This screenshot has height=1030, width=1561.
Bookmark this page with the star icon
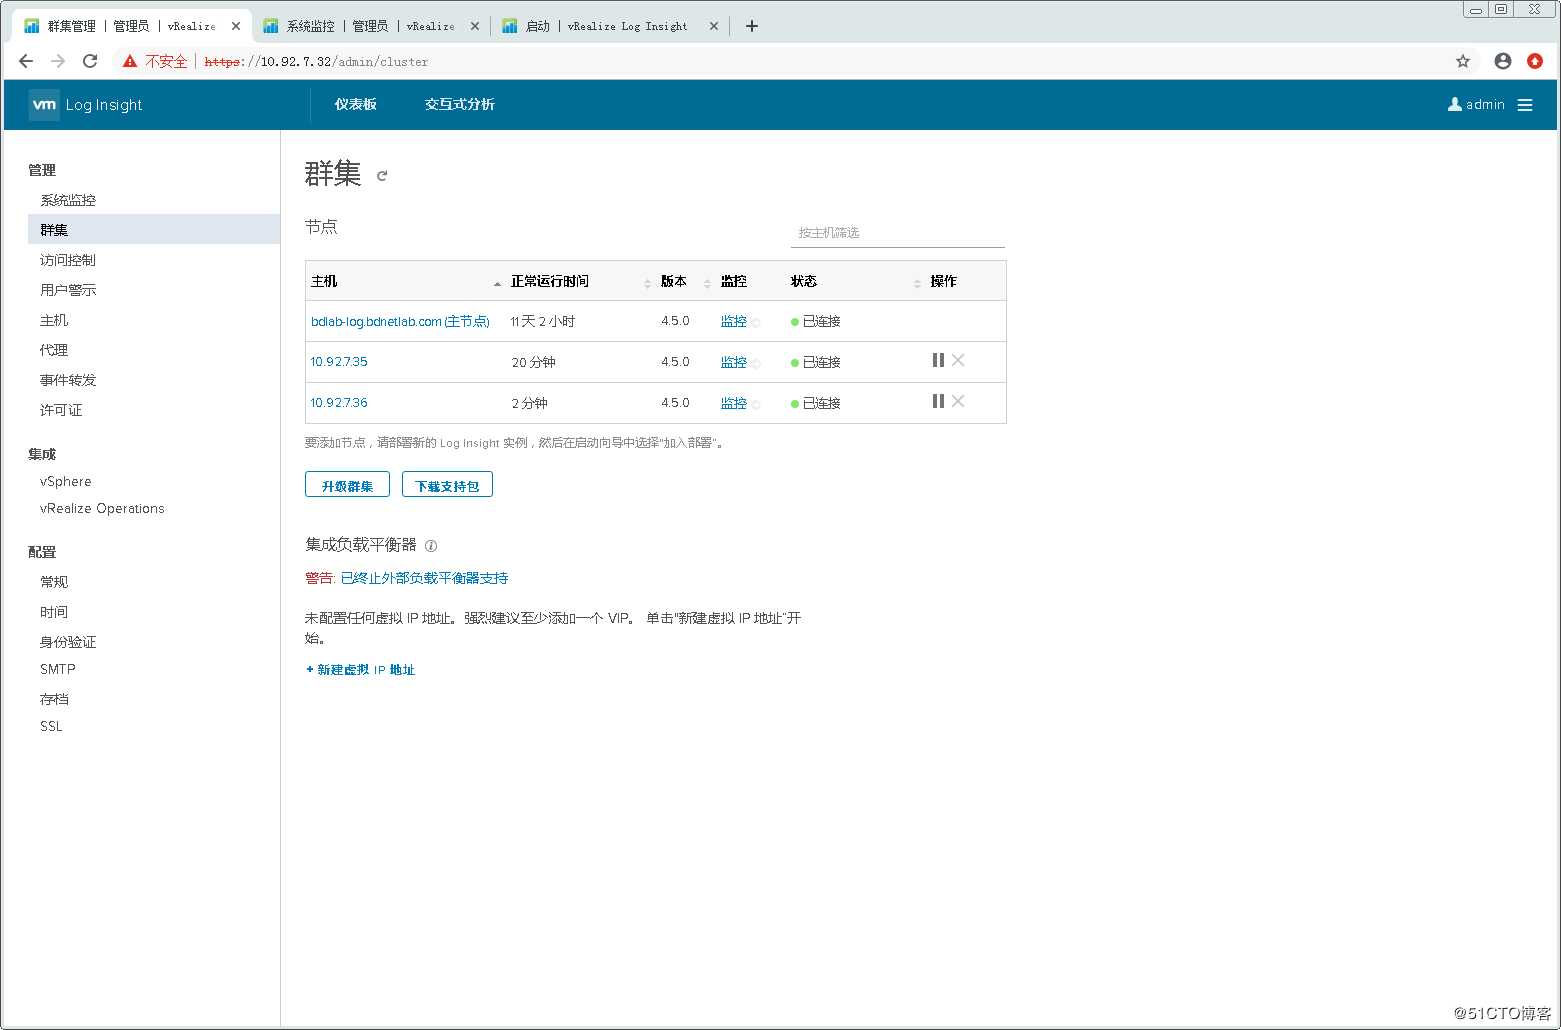coord(1463,61)
